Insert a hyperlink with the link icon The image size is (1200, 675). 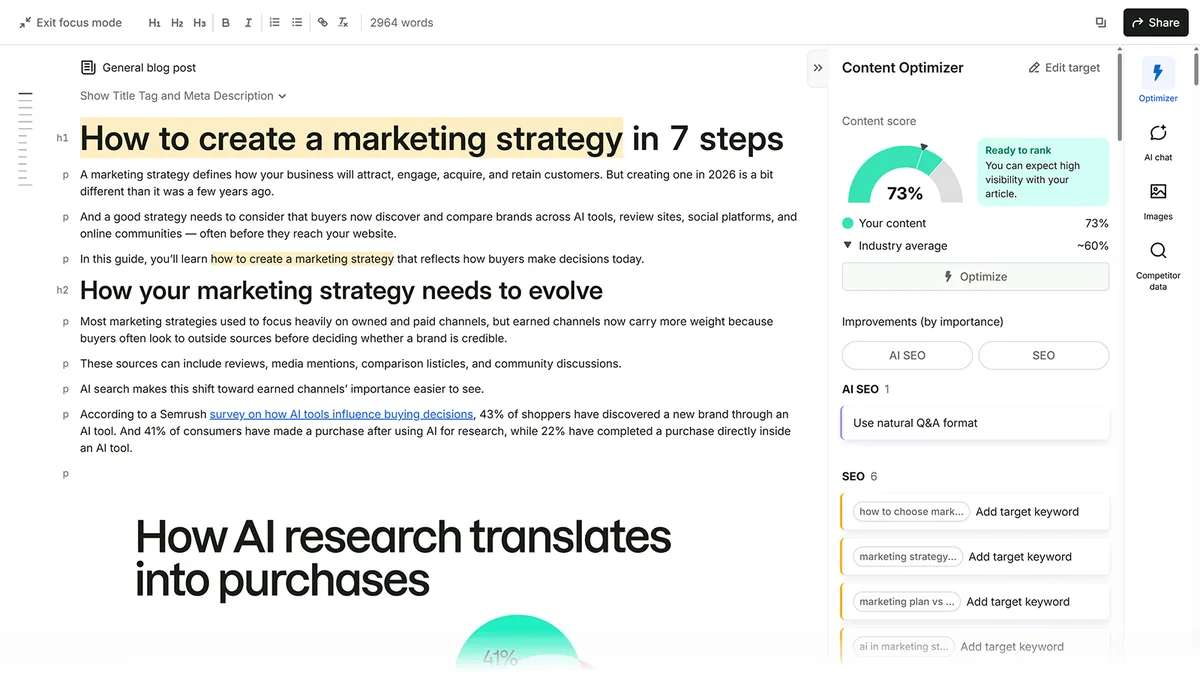click(322, 22)
